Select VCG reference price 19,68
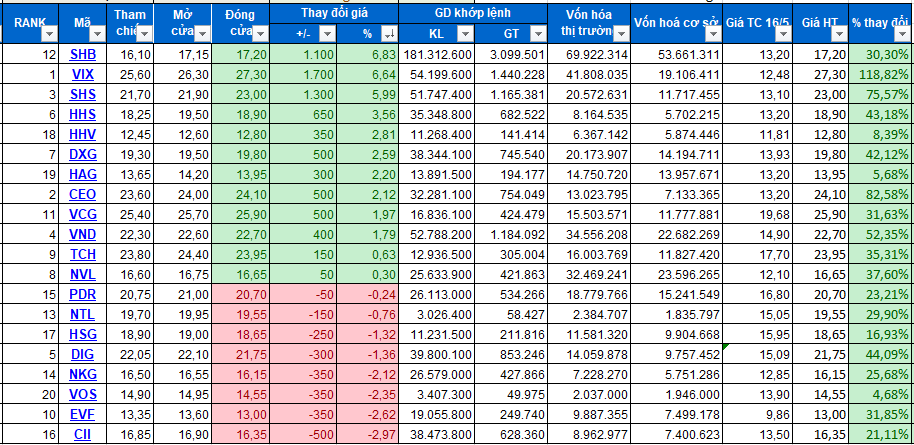914x445 pixels. point(757,215)
